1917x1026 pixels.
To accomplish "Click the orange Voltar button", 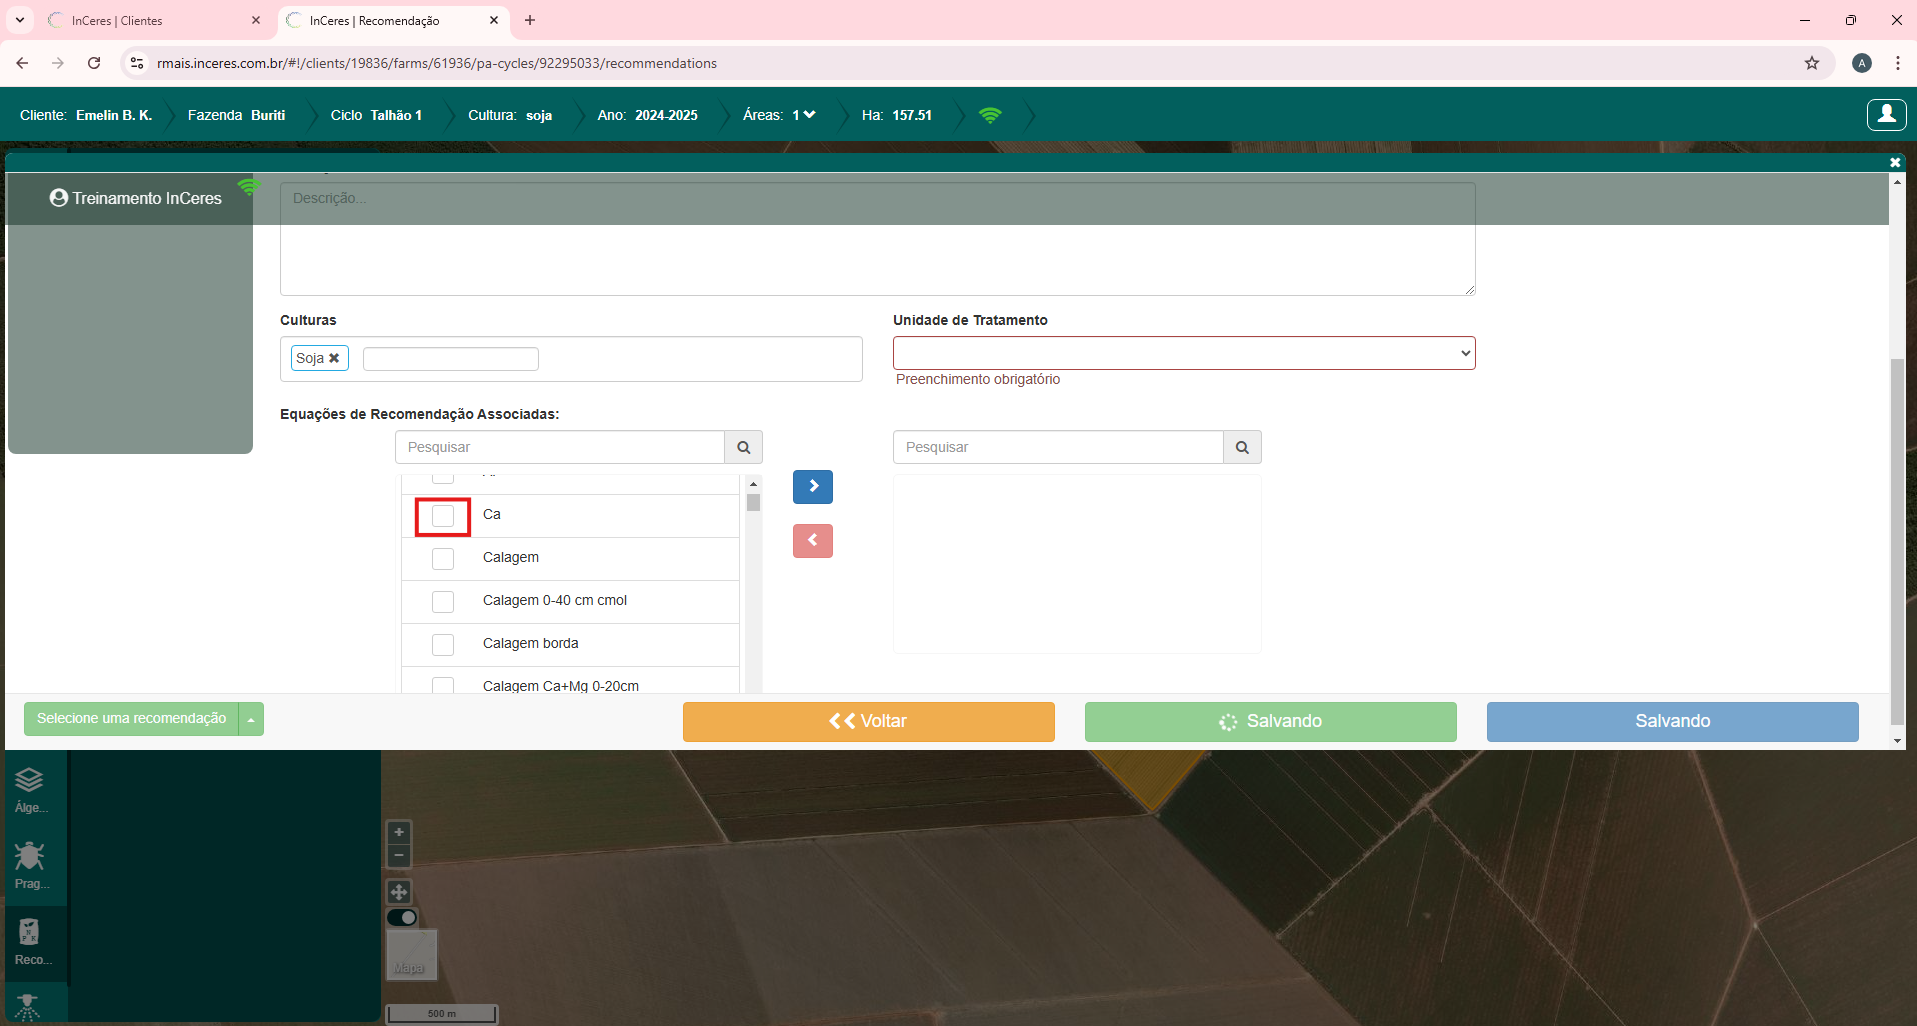I will click(868, 721).
